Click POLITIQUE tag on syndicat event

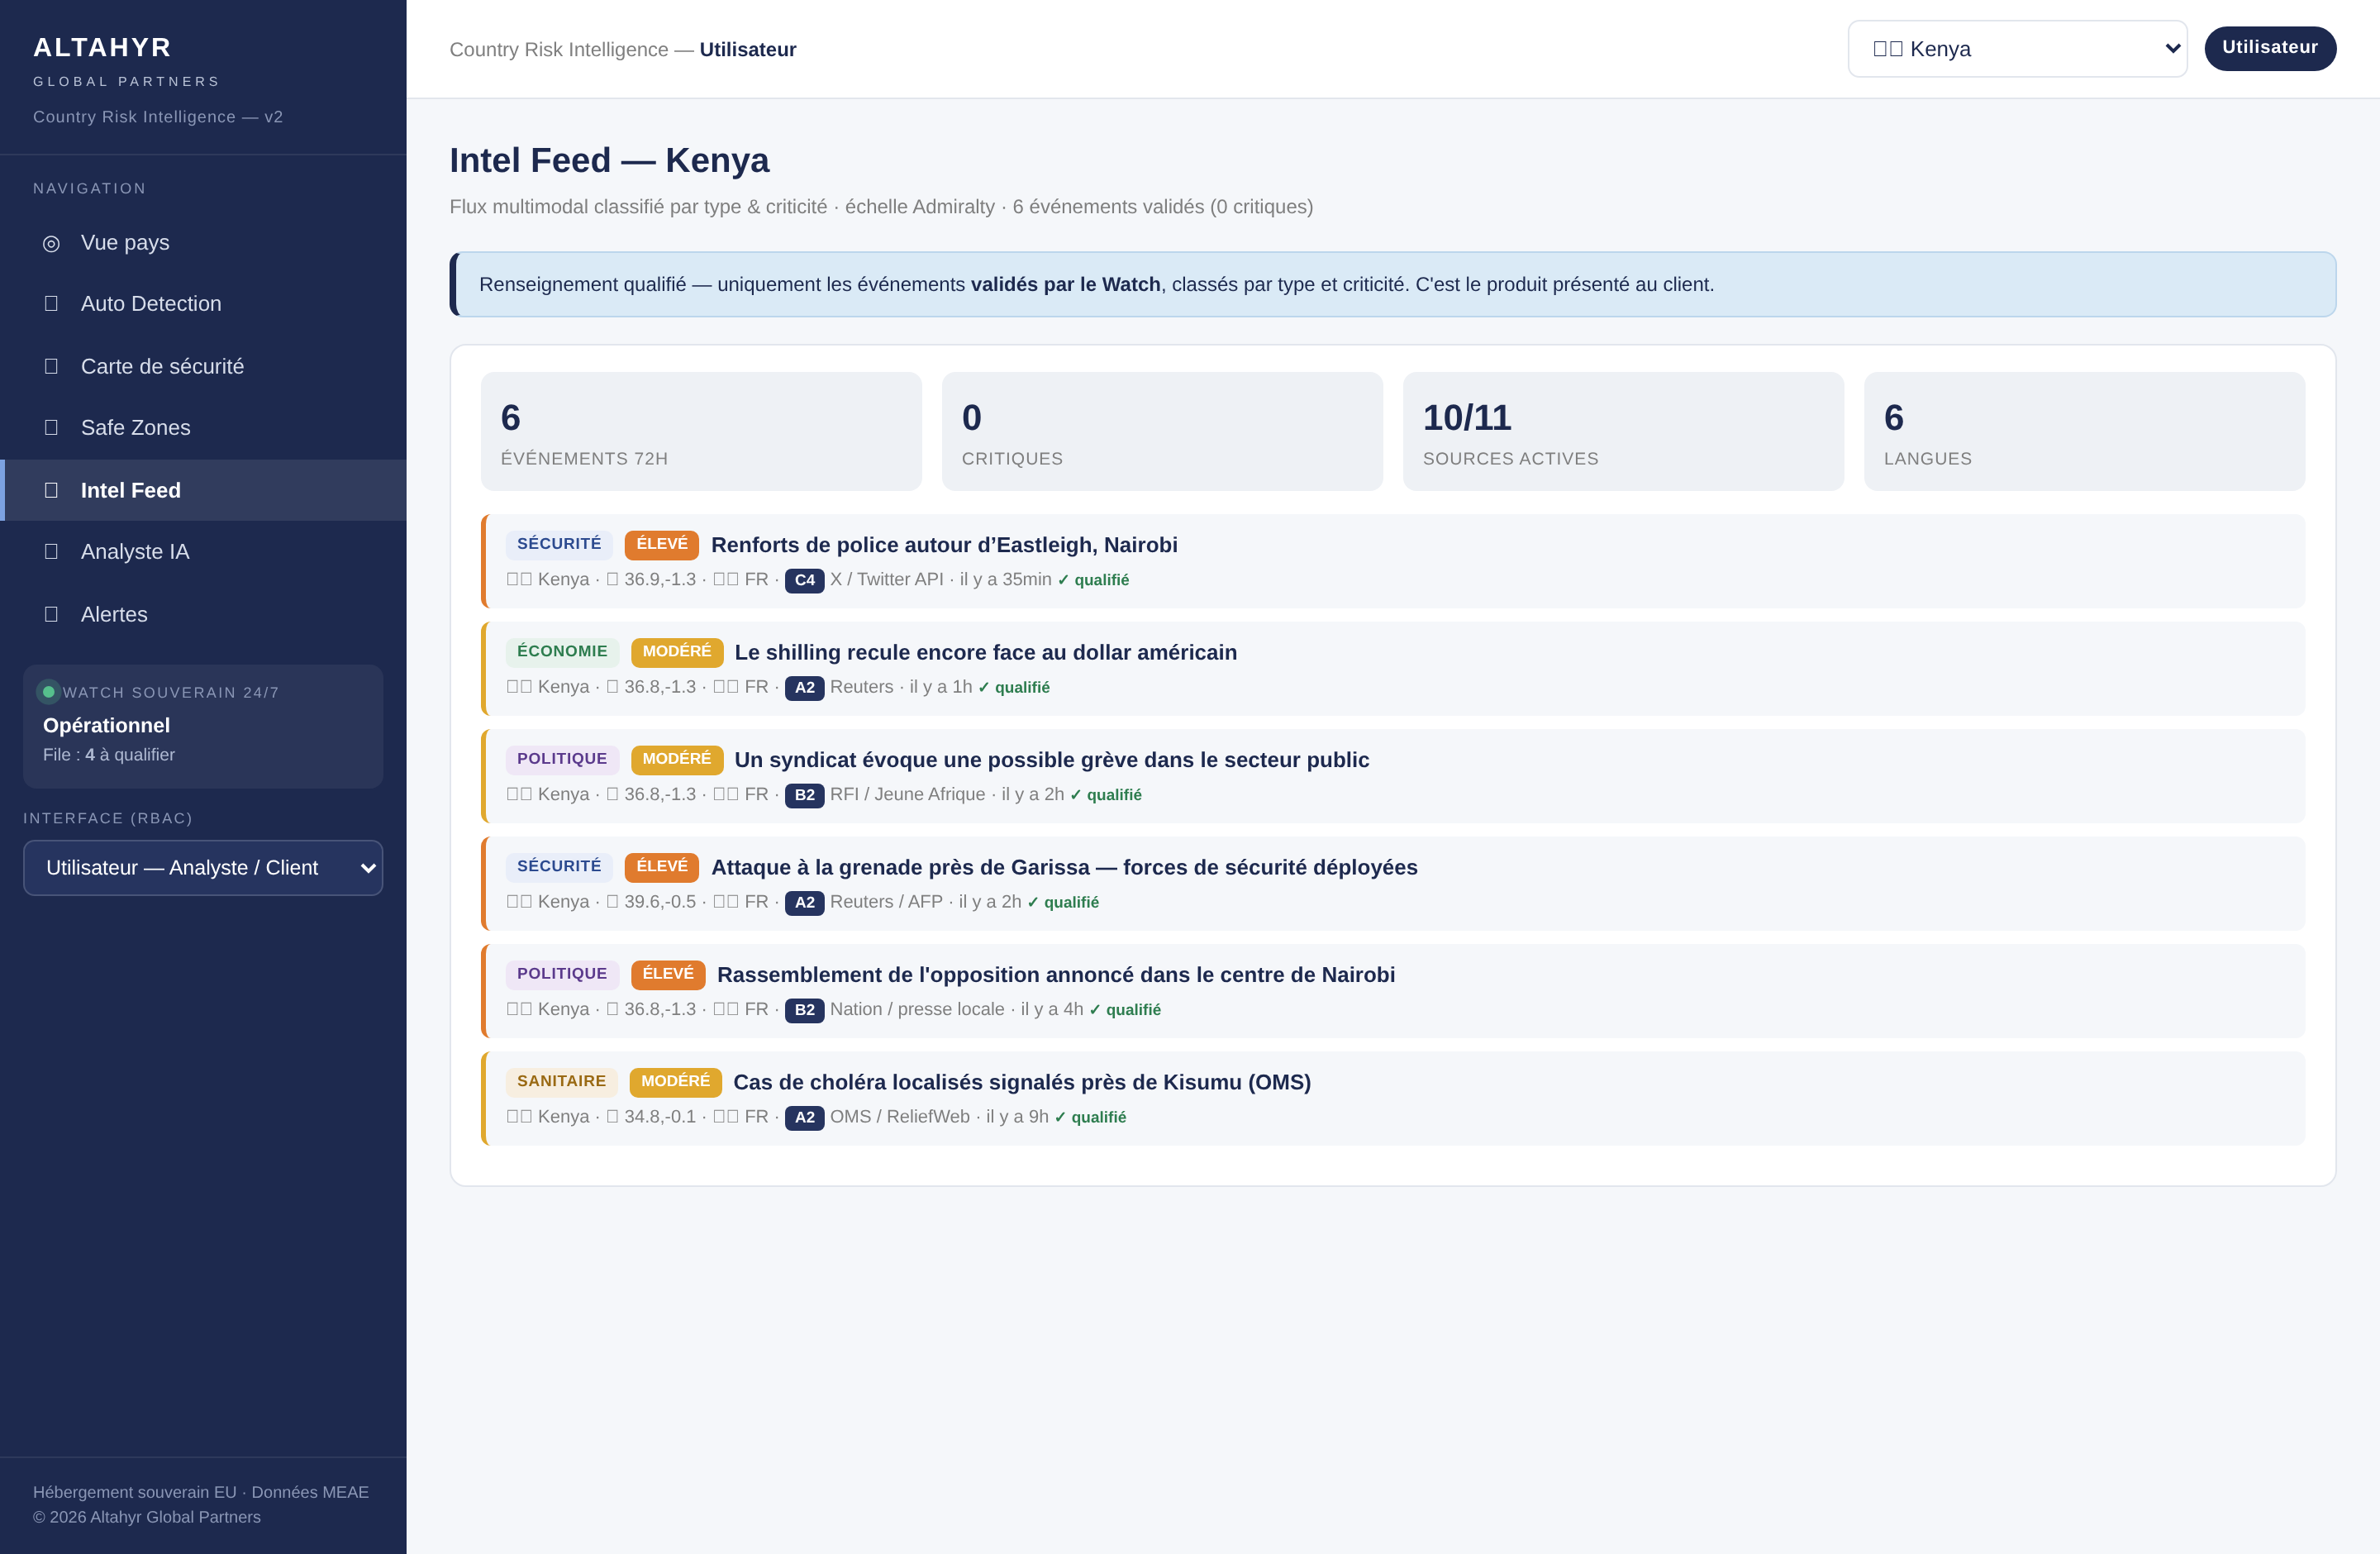[x=562, y=759]
